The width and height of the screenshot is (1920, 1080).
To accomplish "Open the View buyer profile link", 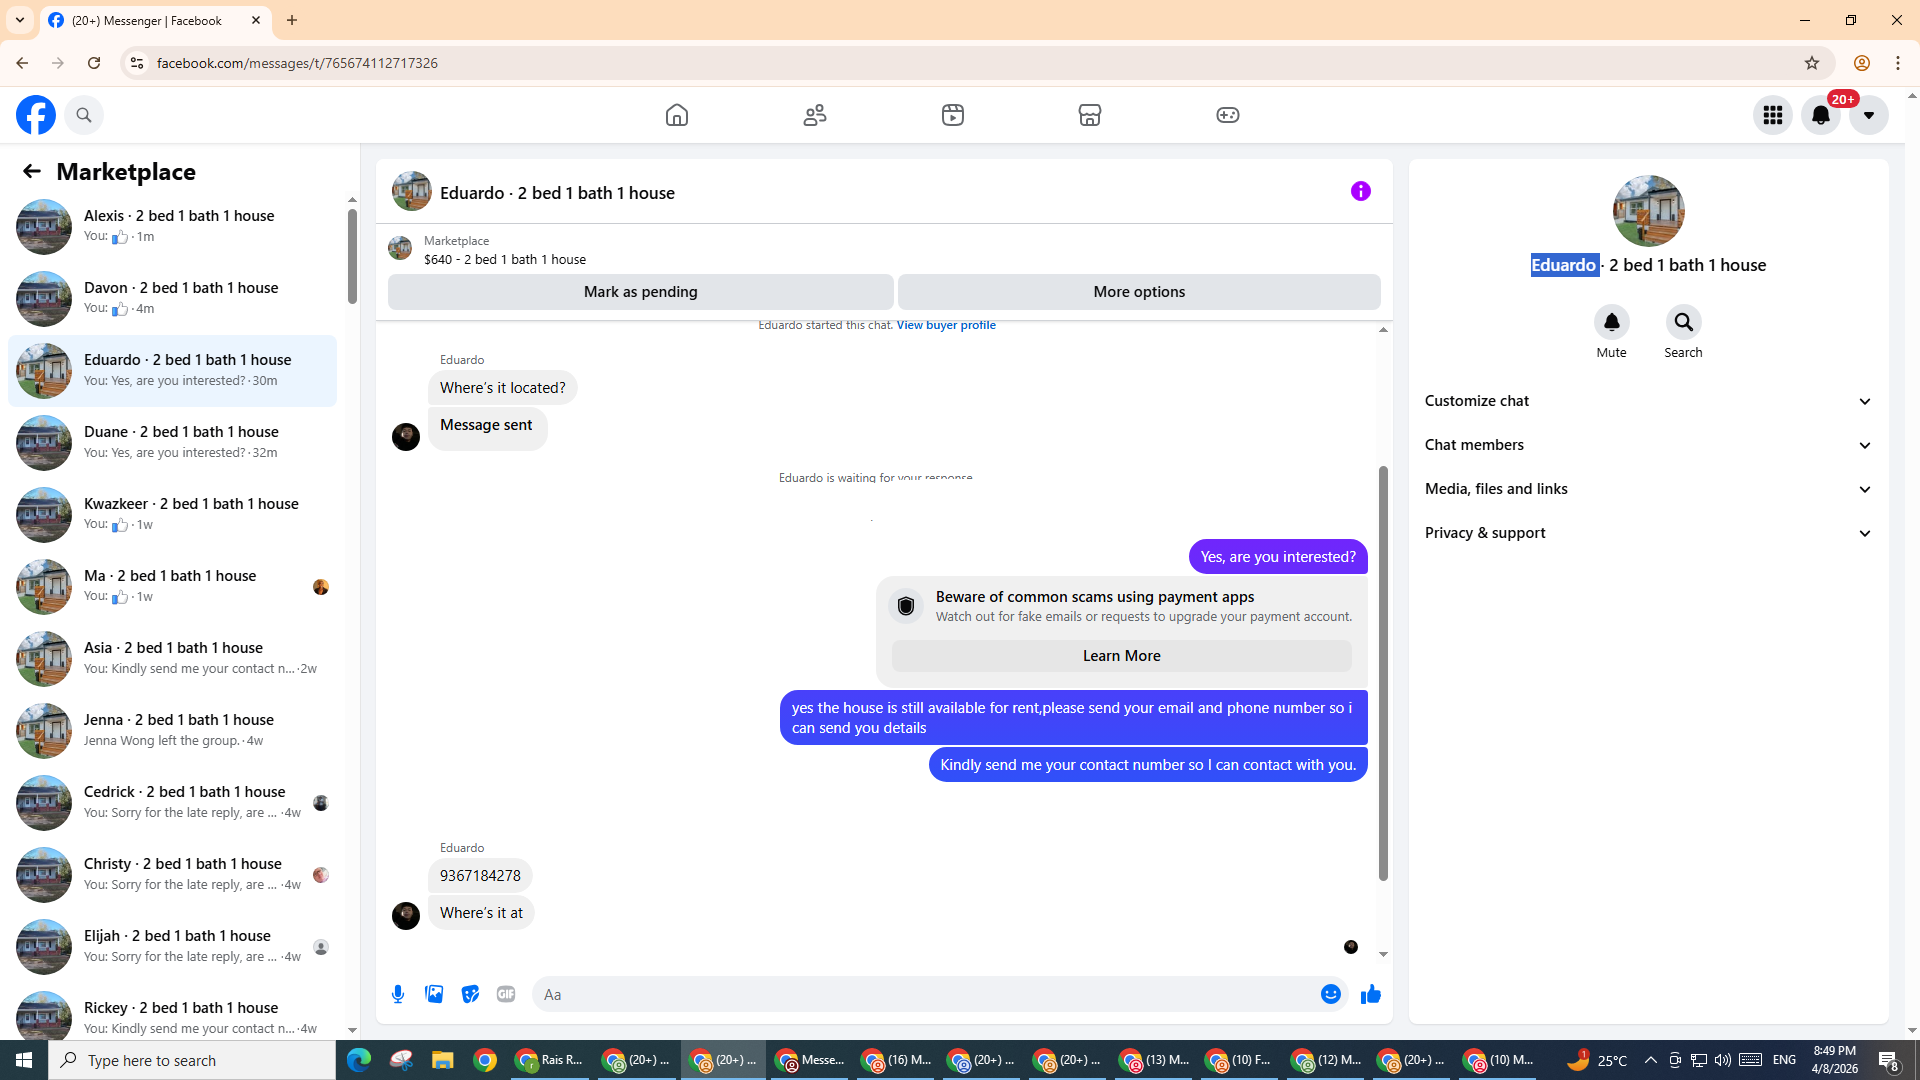I will pyautogui.click(x=945, y=325).
